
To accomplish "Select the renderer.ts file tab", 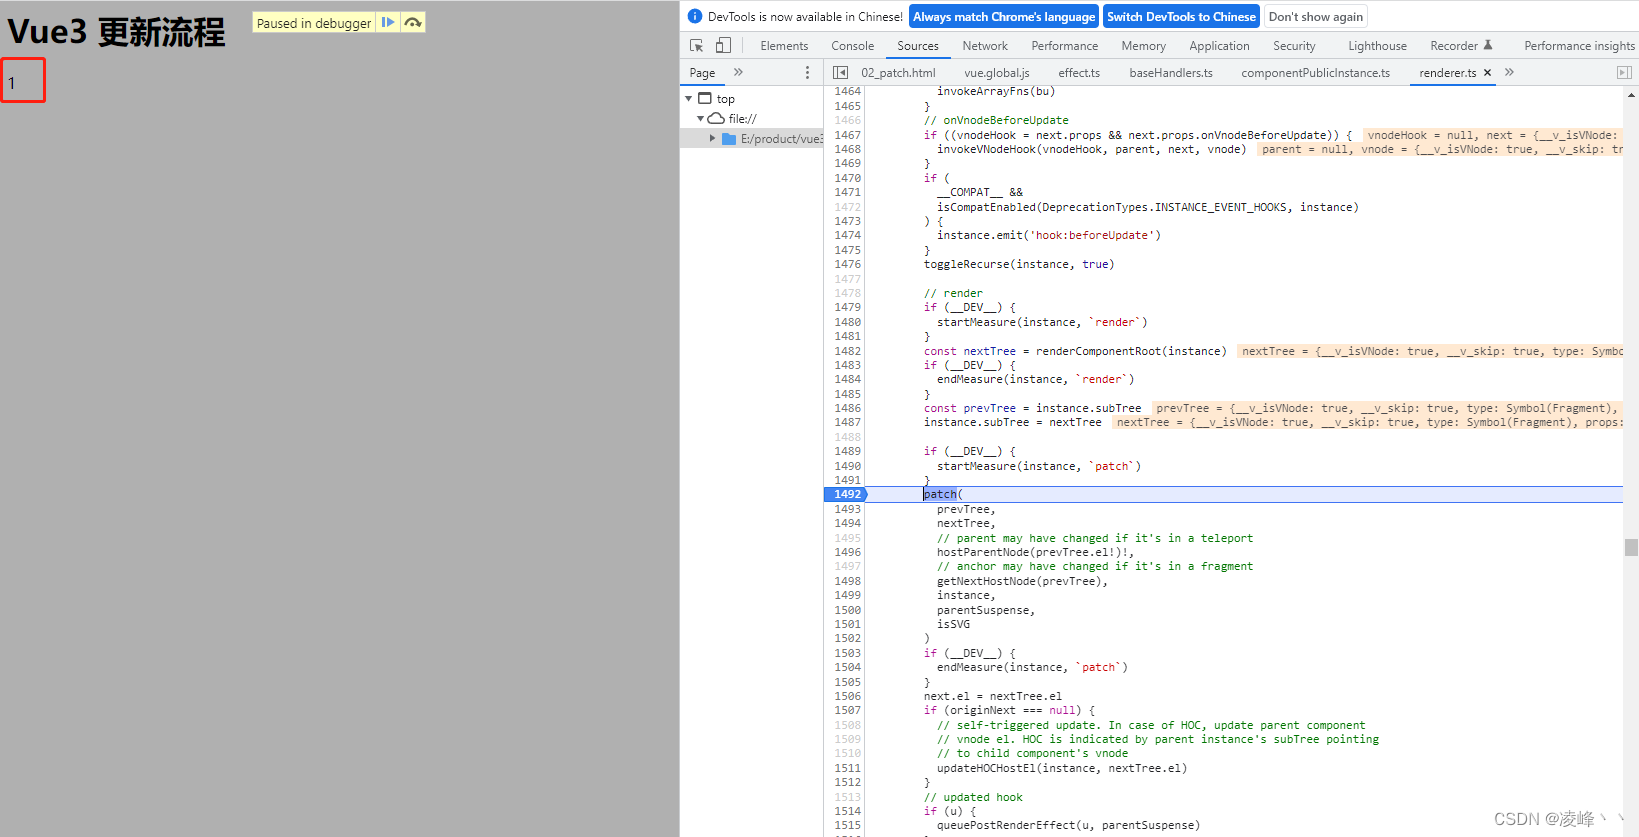I will (1447, 72).
